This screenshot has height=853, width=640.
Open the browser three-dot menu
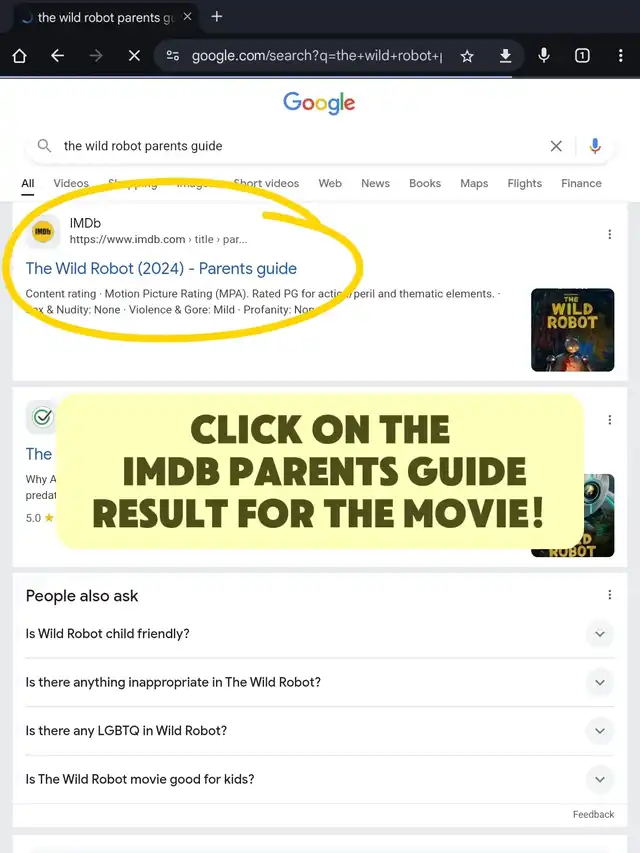tap(620, 55)
